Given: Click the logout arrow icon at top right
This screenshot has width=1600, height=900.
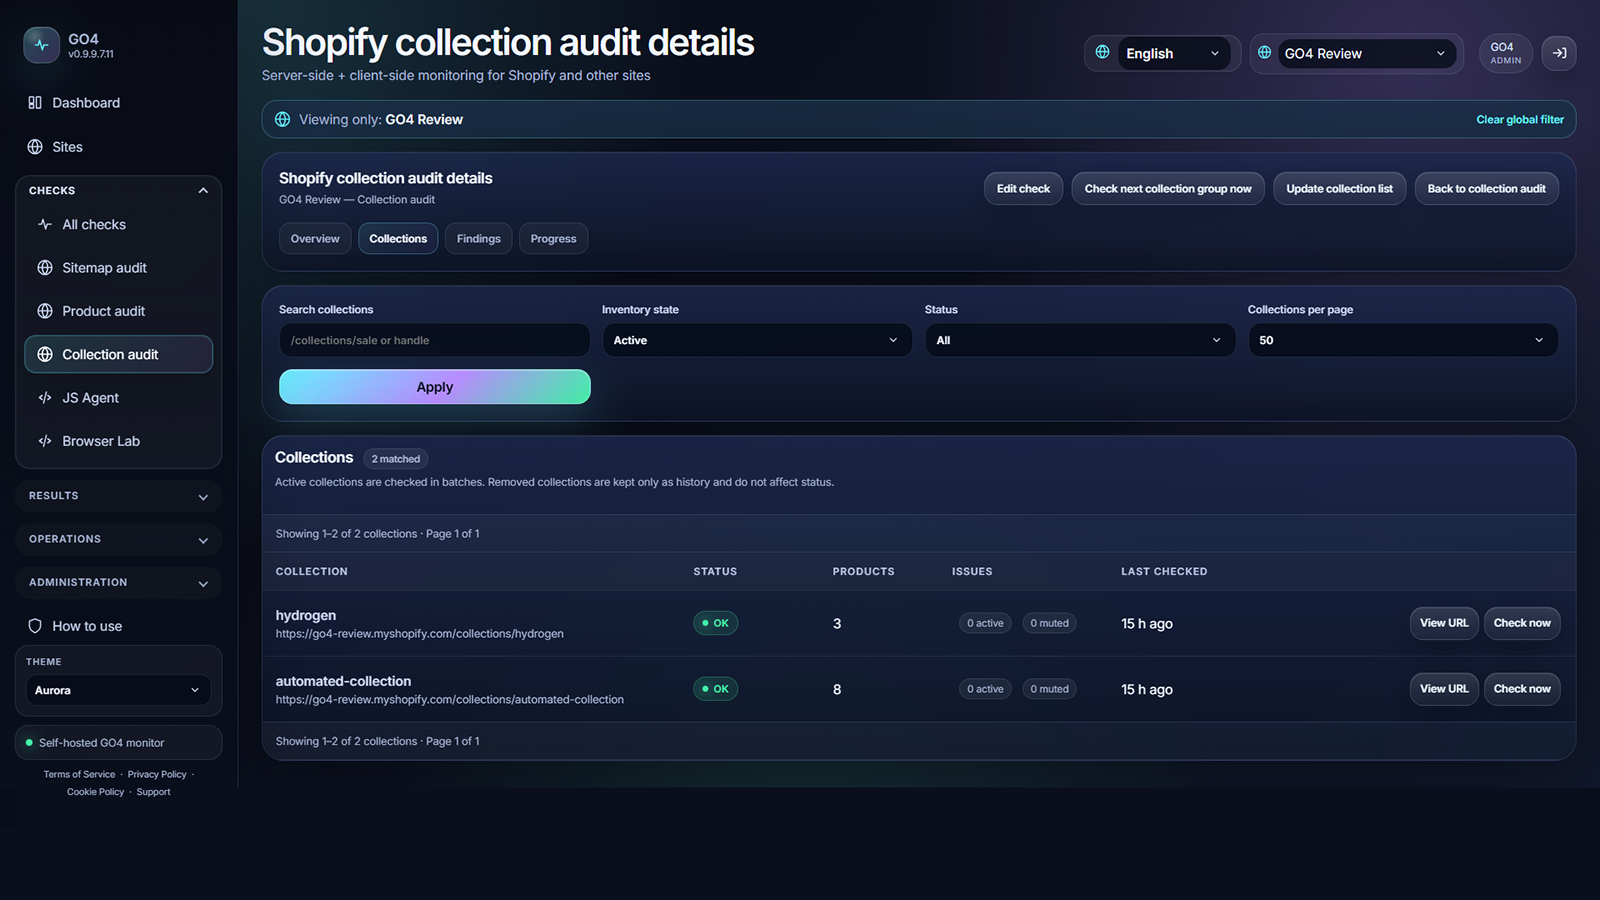Looking at the screenshot, I should click(x=1559, y=53).
